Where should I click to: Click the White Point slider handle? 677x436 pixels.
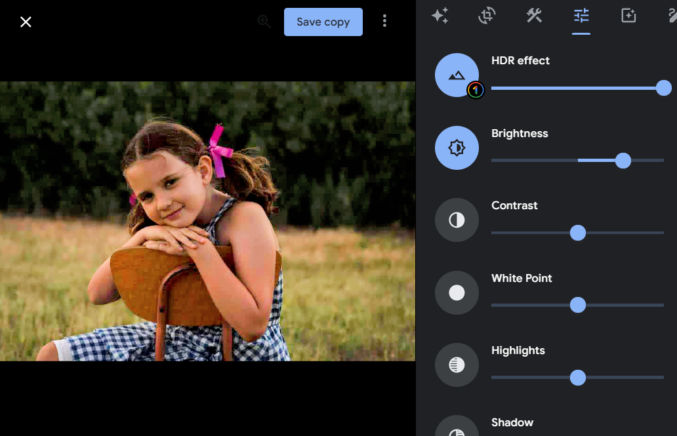(578, 305)
